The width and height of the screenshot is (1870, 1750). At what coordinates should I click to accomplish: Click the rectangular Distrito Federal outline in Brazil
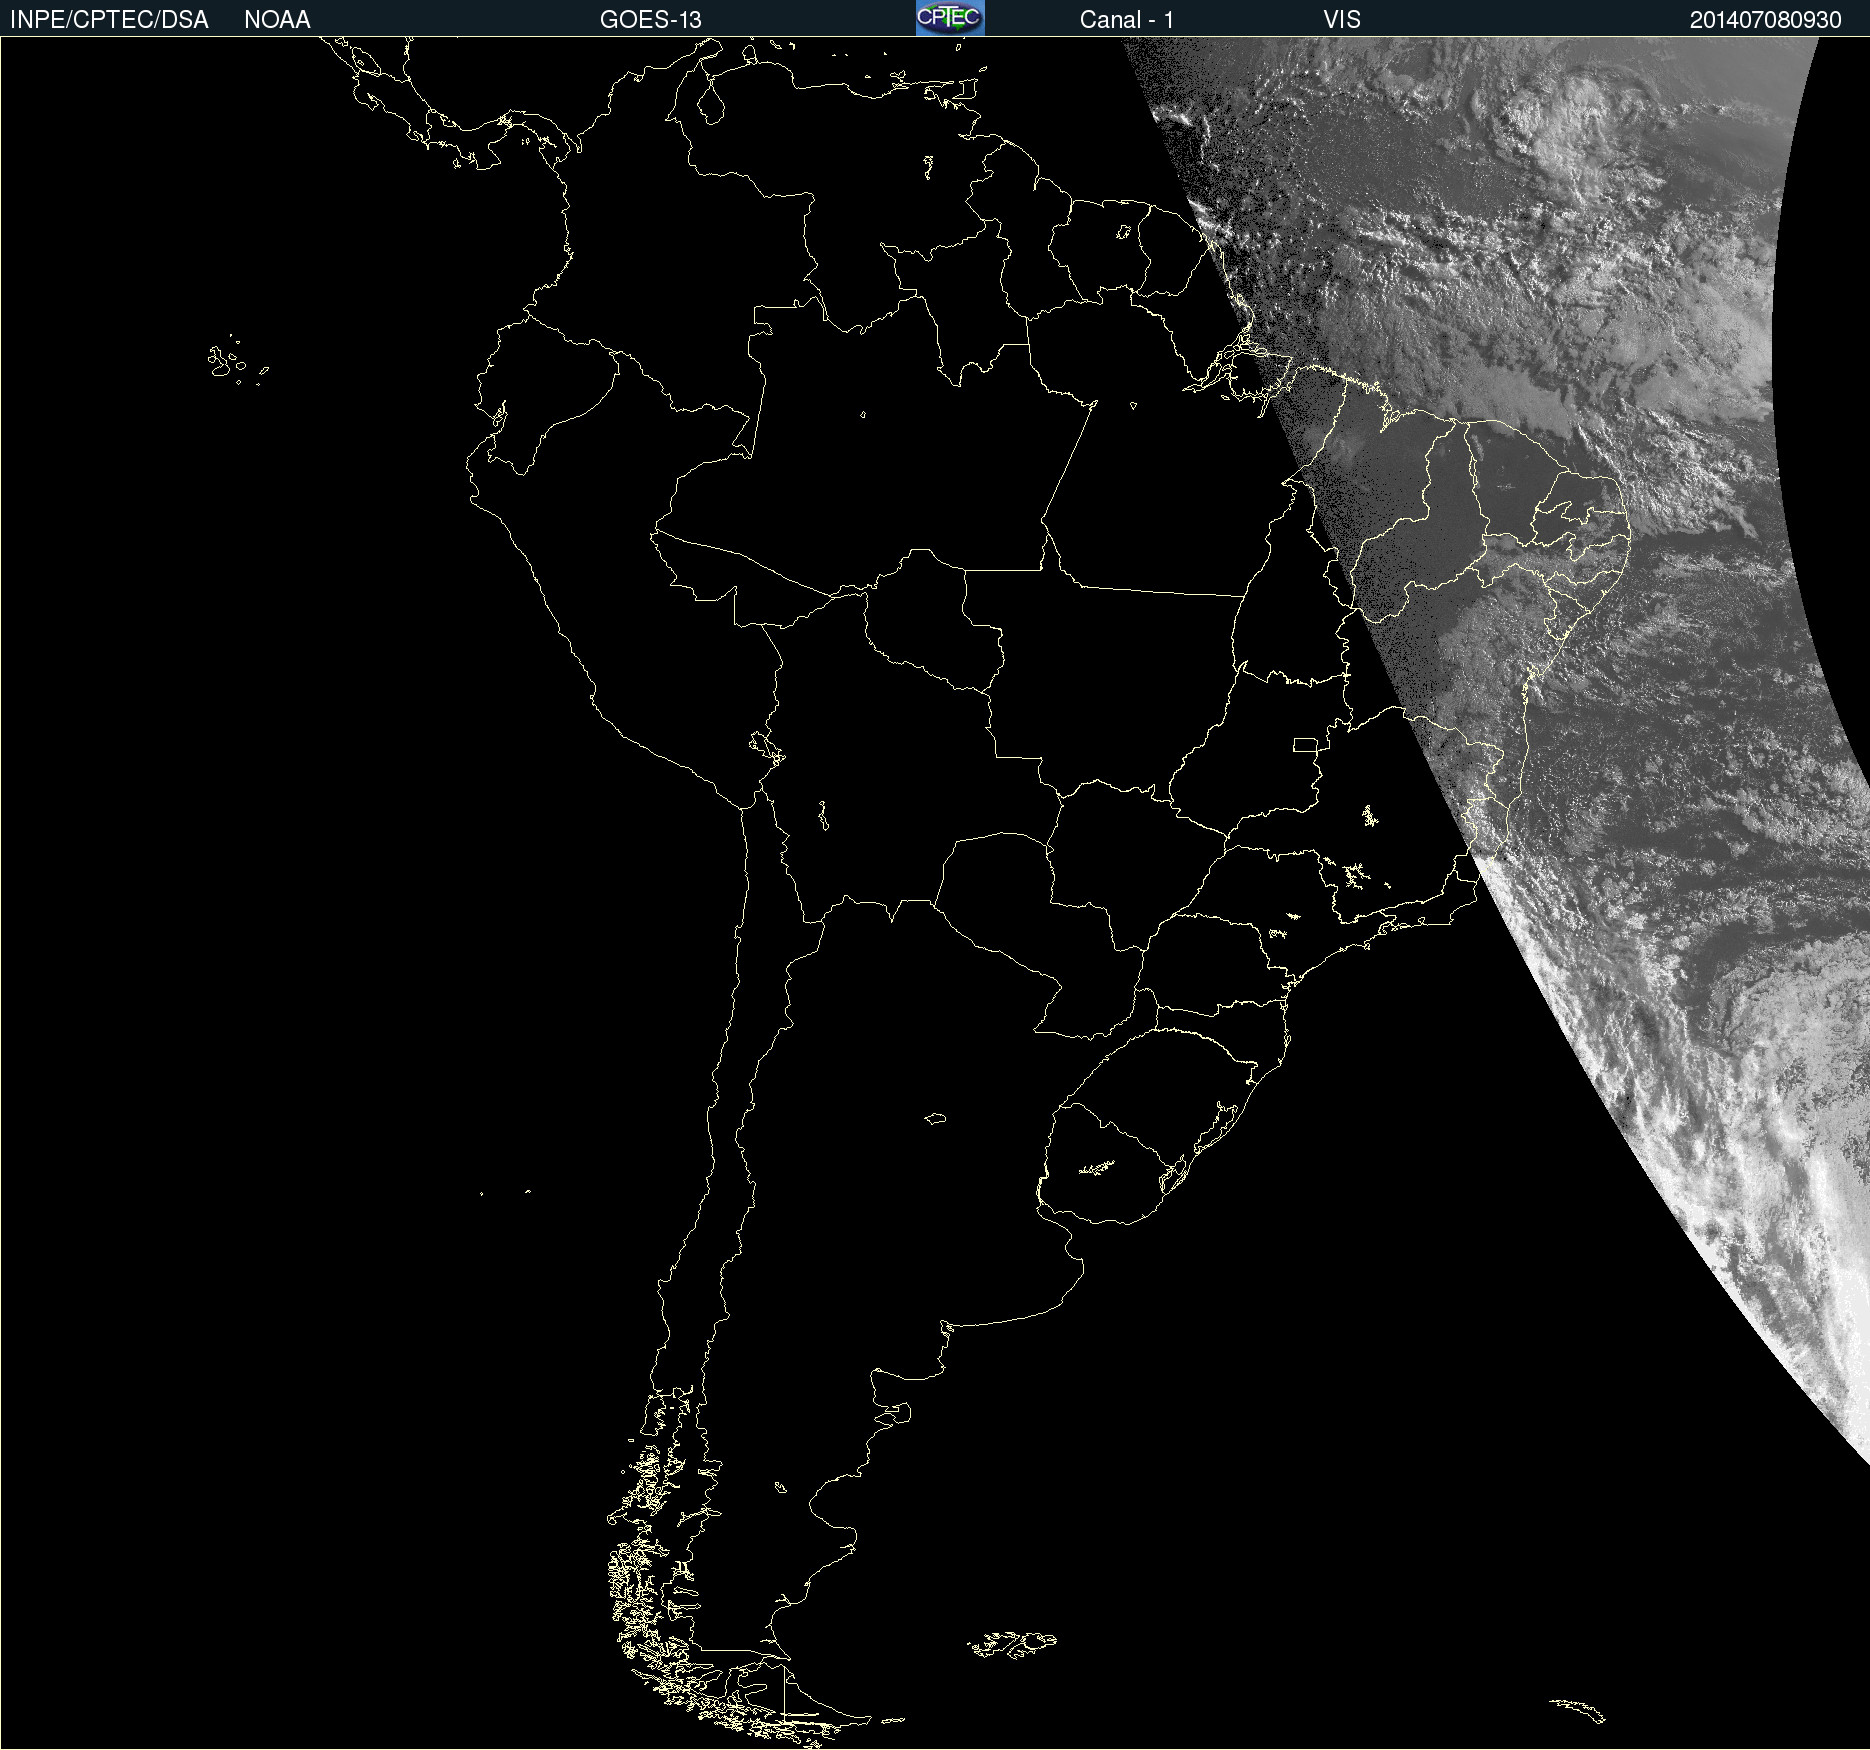[x=1305, y=744]
